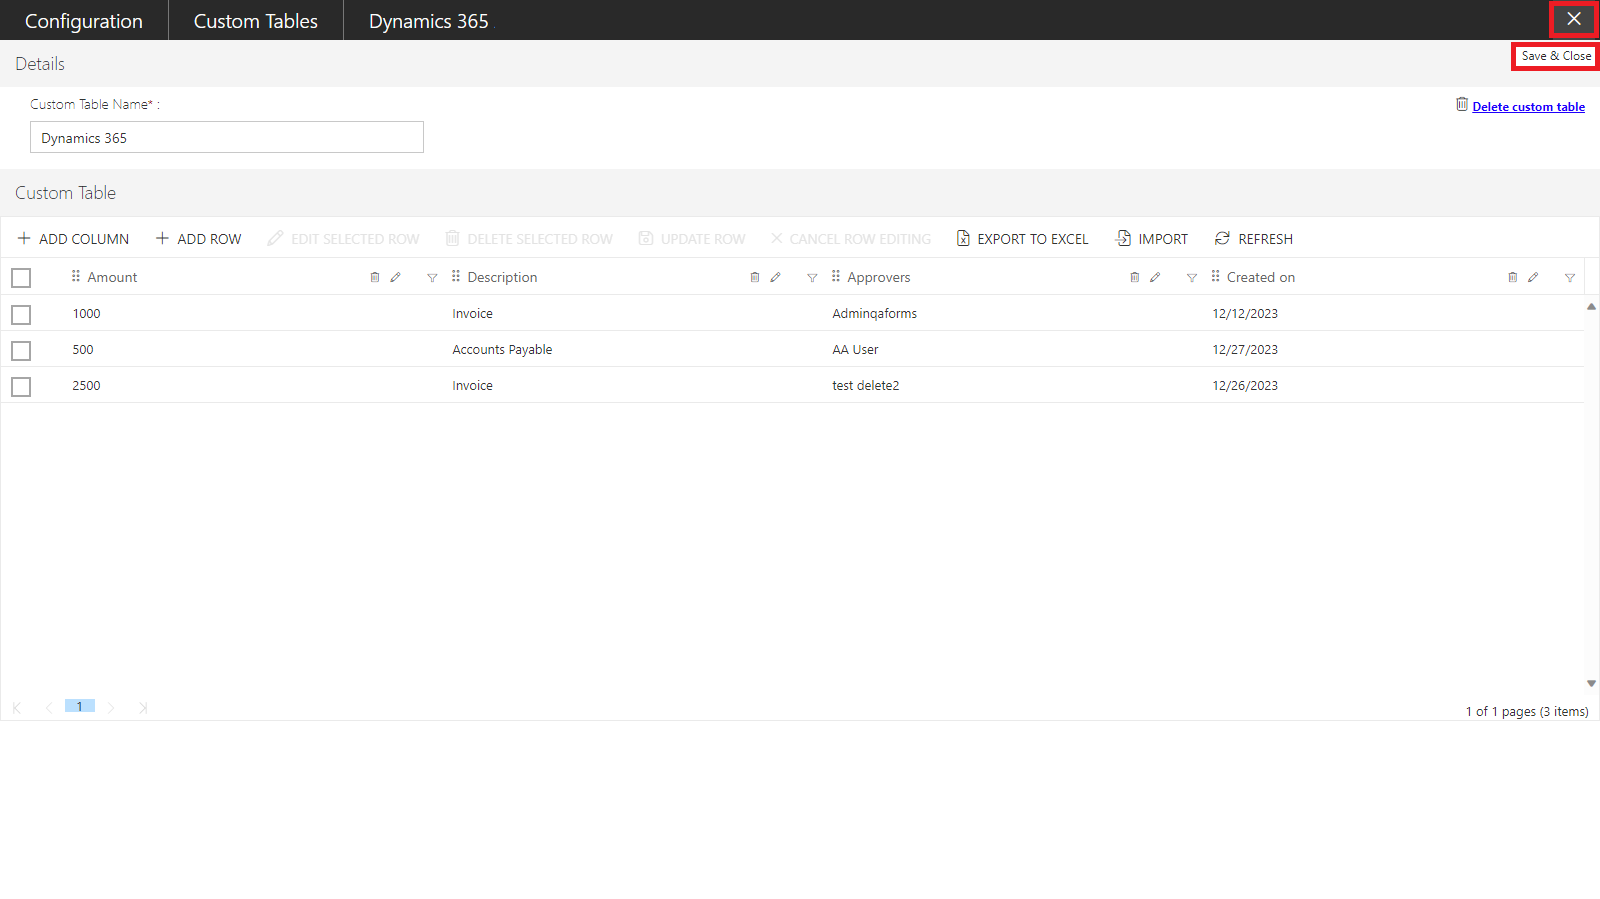Click ADD COLUMN in the toolbar
This screenshot has width=1600, height=899.
(73, 239)
